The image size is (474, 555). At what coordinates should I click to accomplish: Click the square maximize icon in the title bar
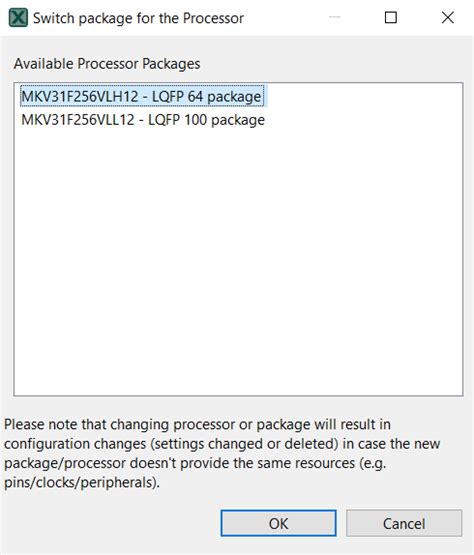click(390, 17)
